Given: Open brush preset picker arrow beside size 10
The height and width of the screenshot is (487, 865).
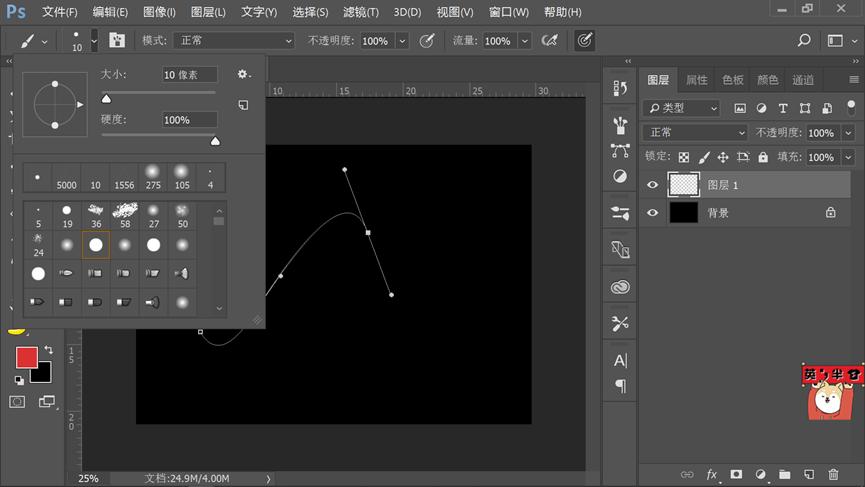Looking at the screenshot, I should [x=94, y=41].
